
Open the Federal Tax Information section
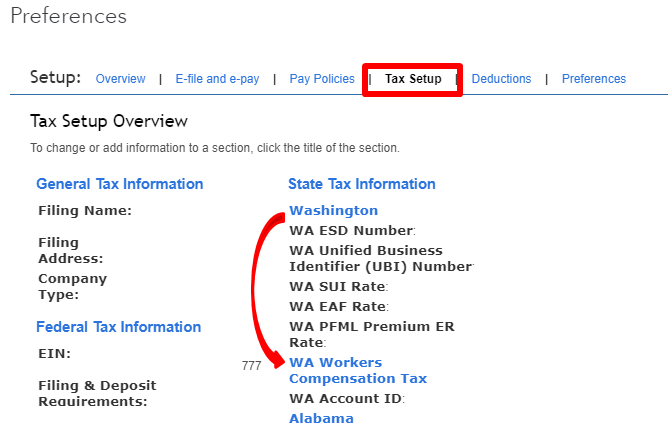[x=118, y=327]
